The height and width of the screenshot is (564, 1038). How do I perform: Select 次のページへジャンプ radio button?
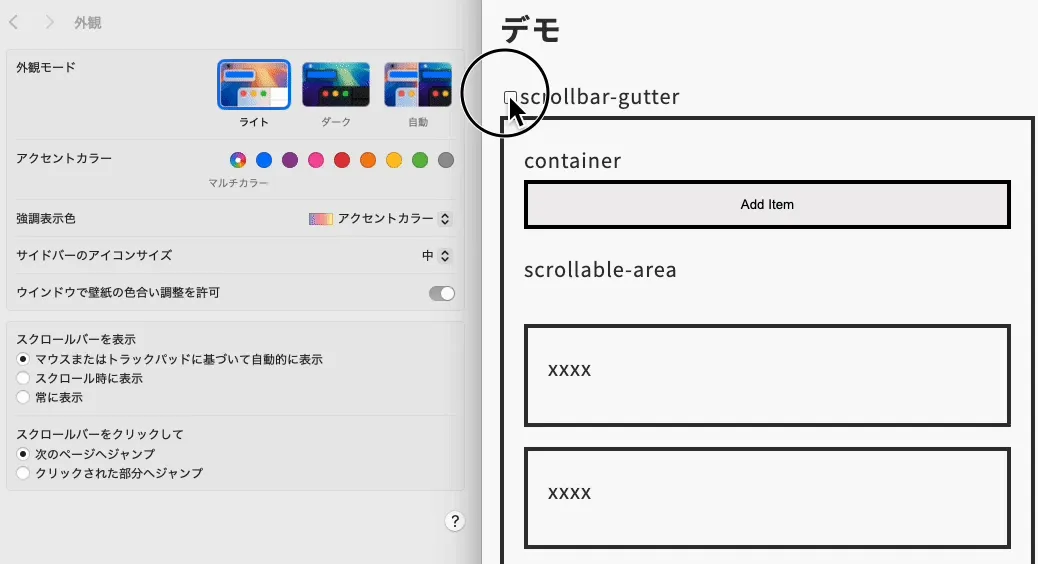pos(23,454)
